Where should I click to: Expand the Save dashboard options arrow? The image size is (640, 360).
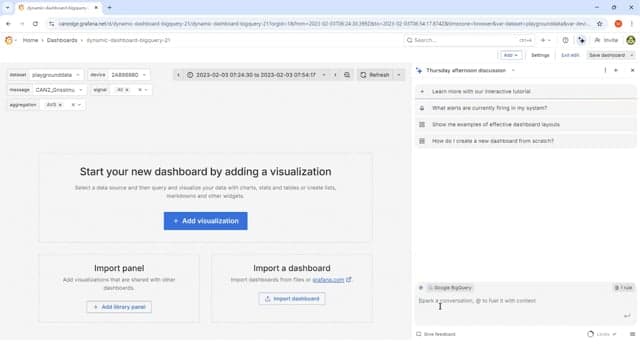(632, 55)
